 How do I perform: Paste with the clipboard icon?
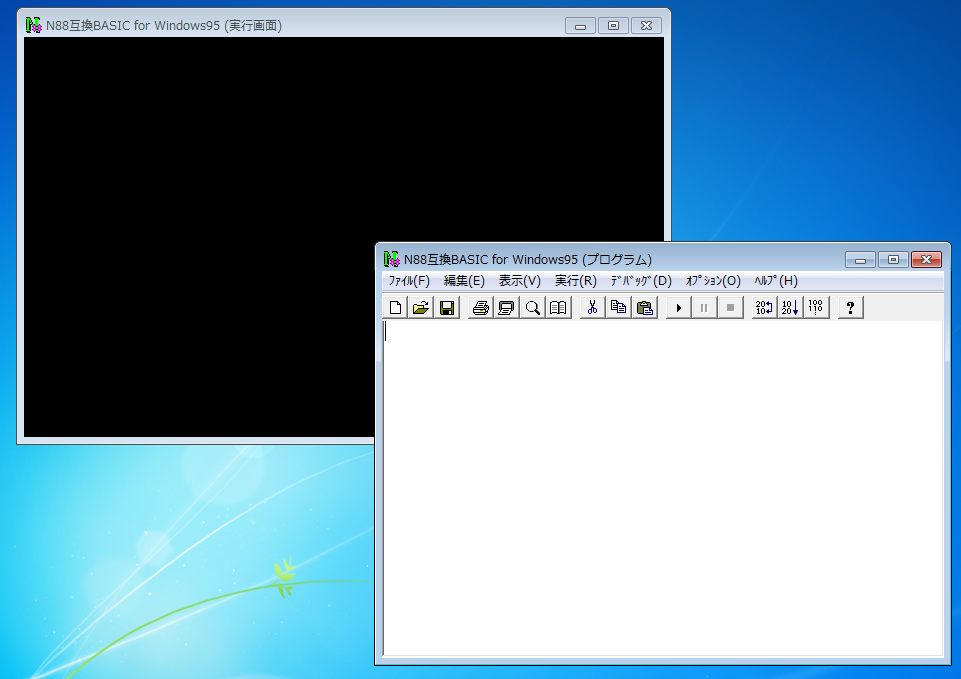[644, 308]
